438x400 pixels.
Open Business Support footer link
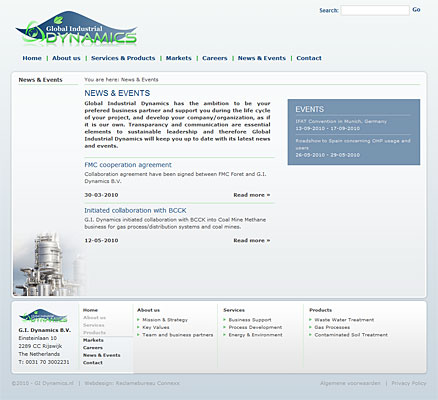pos(250,320)
